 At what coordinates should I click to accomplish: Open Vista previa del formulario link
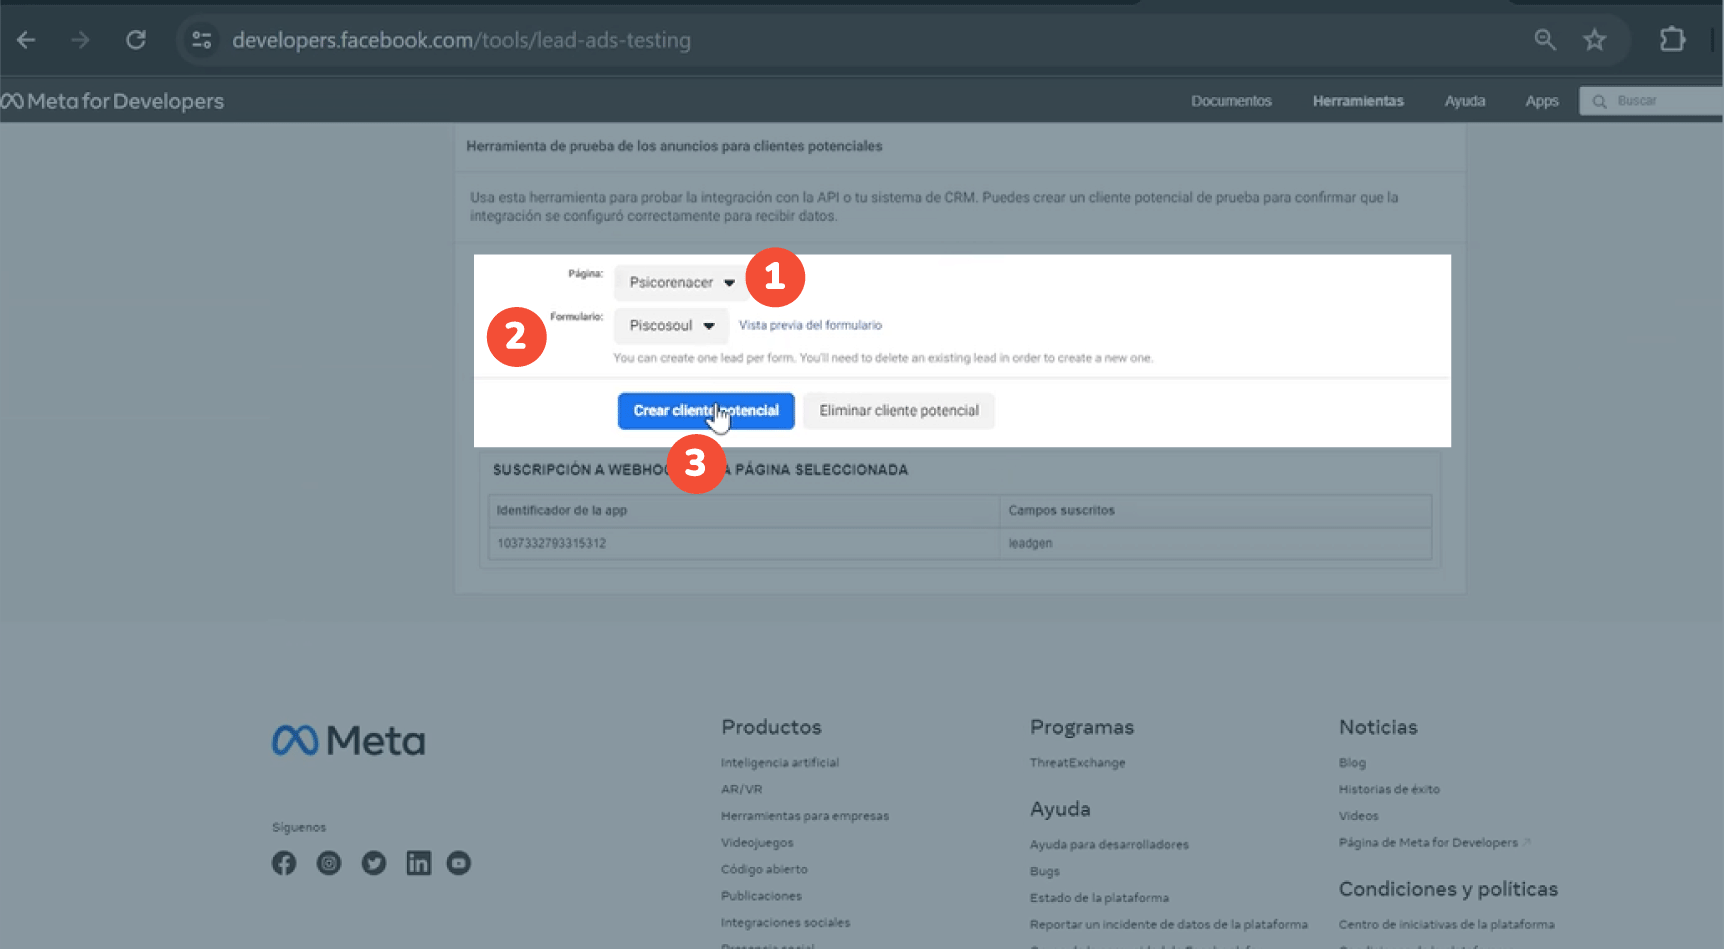coord(810,325)
